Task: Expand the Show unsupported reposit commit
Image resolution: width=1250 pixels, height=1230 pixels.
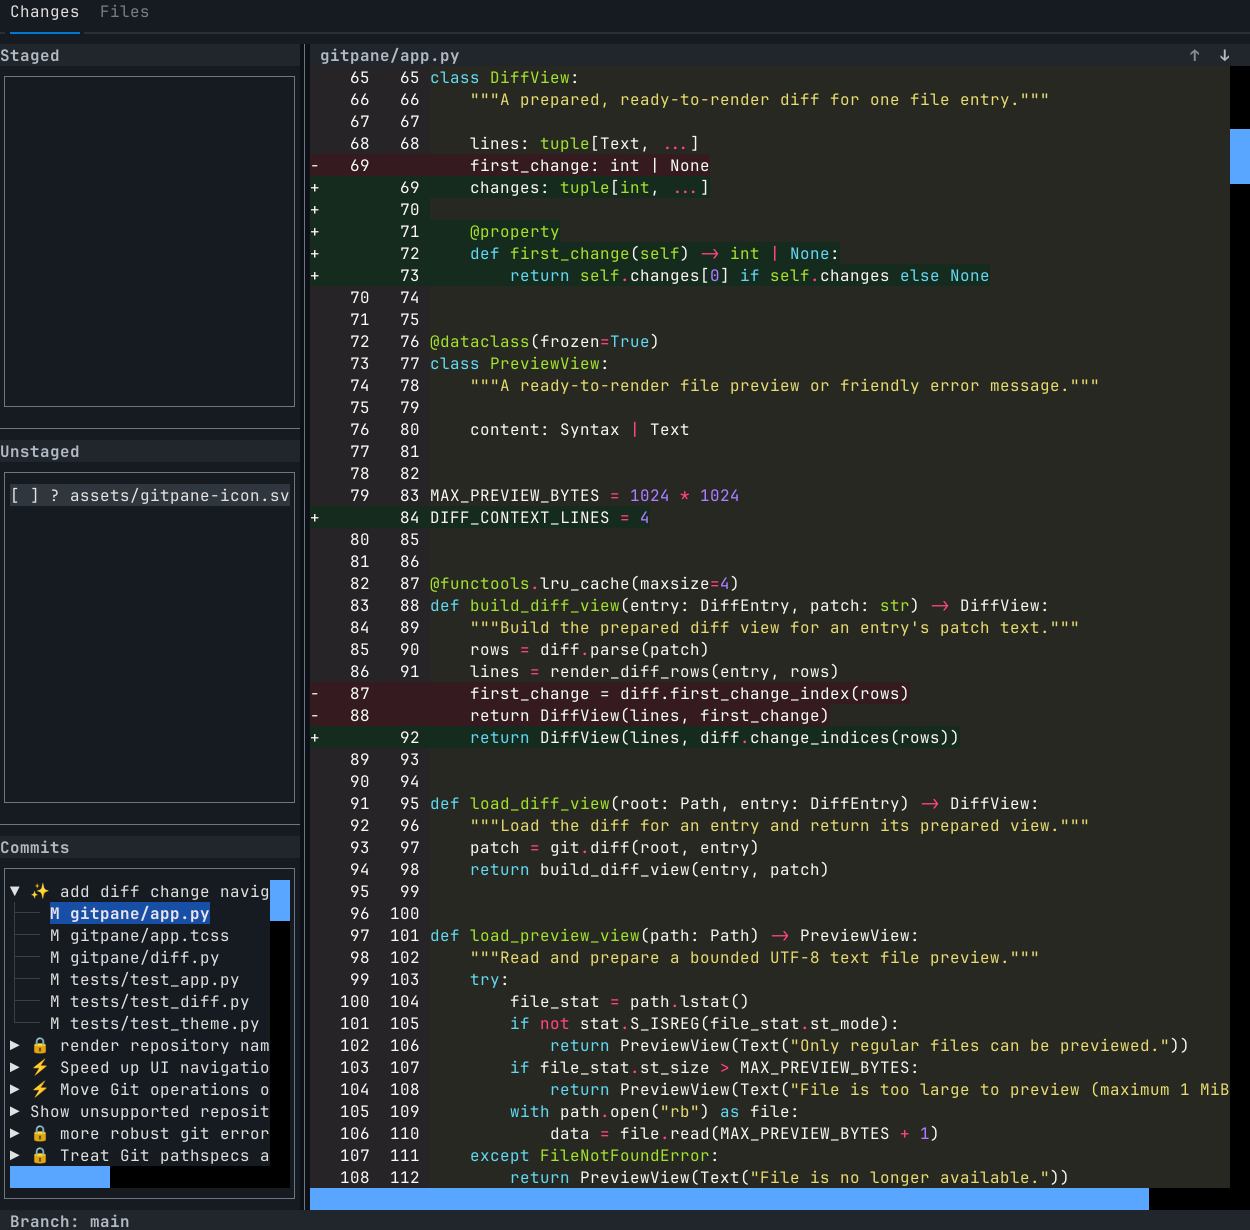Action: [15, 1111]
